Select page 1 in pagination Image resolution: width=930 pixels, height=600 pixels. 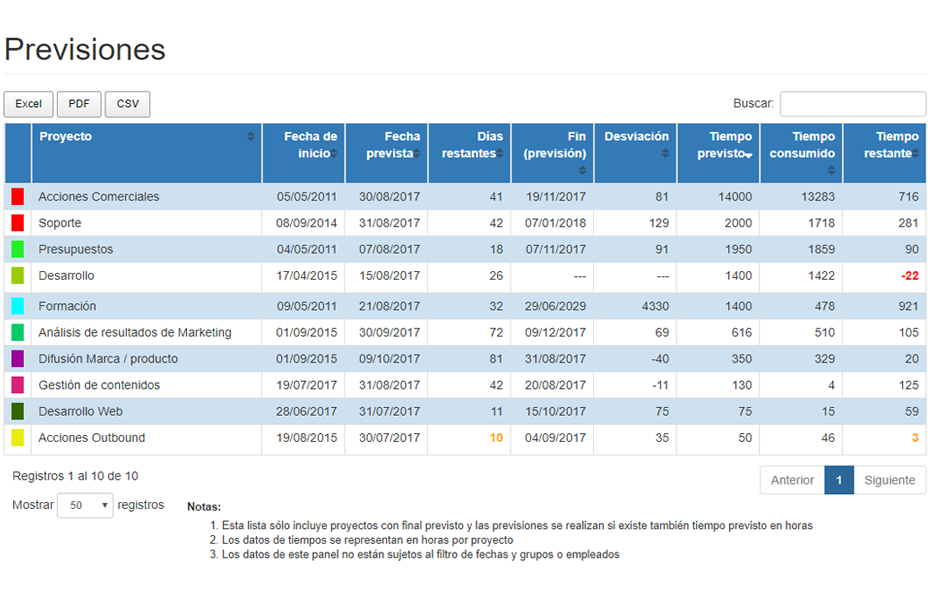(x=839, y=480)
